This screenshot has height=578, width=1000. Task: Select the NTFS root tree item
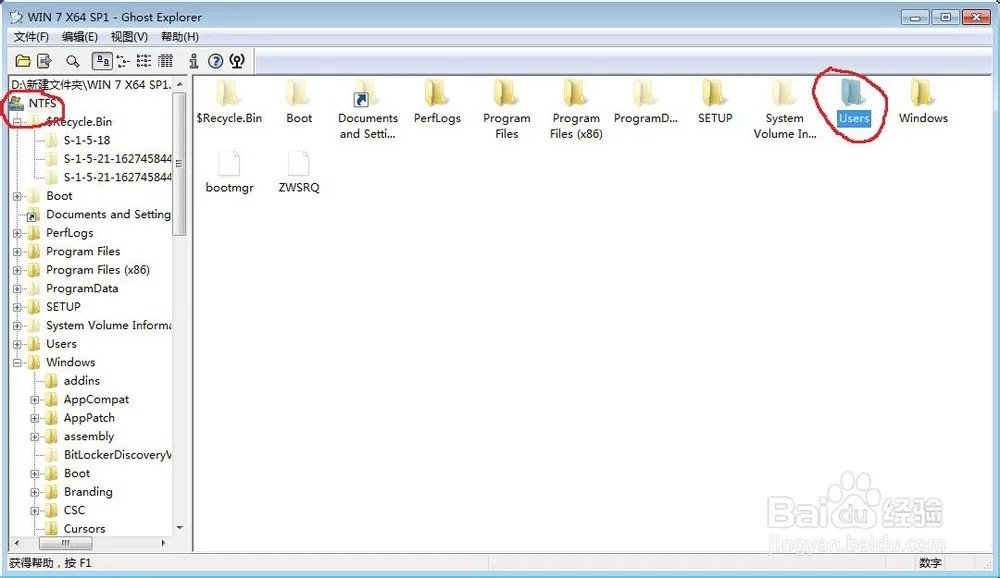42,103
